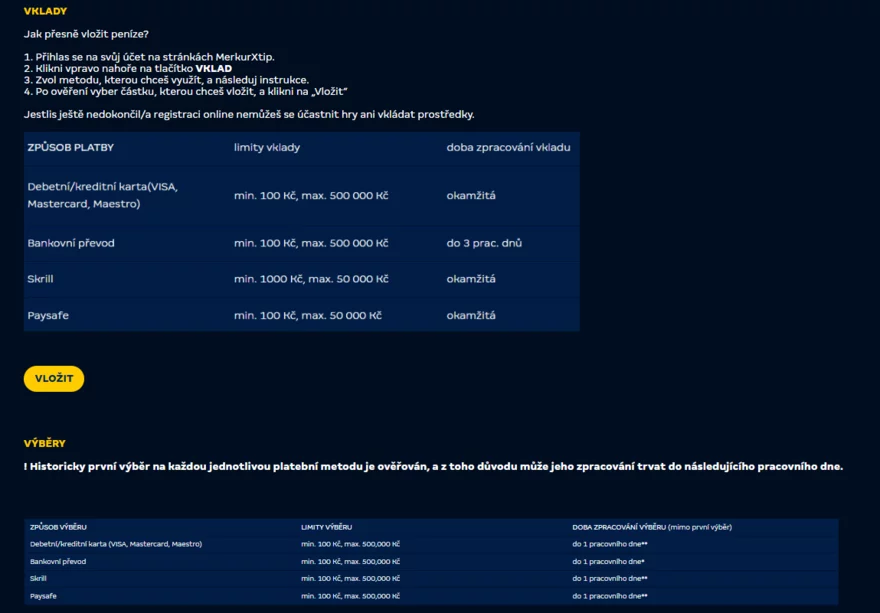
Task: Click the question 'Jak přesně vložit peníze?'
Action: tap(86, 34)
